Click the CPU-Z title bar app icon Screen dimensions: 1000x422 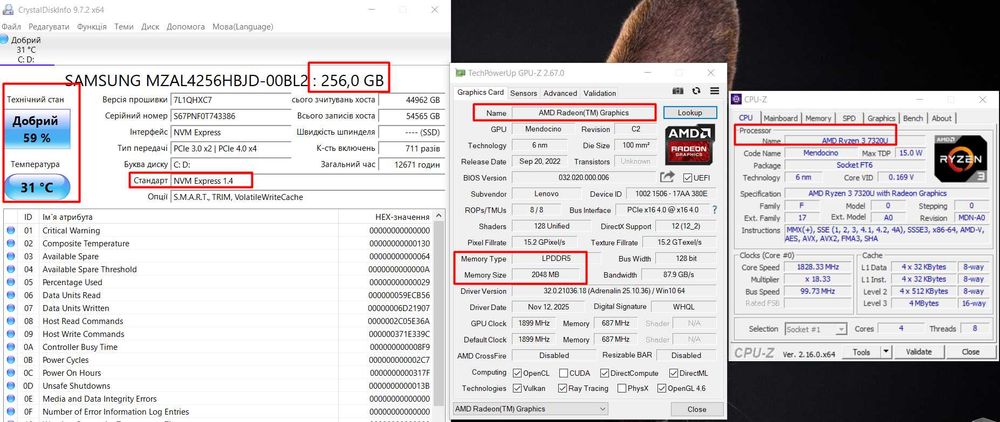[737, 99]
